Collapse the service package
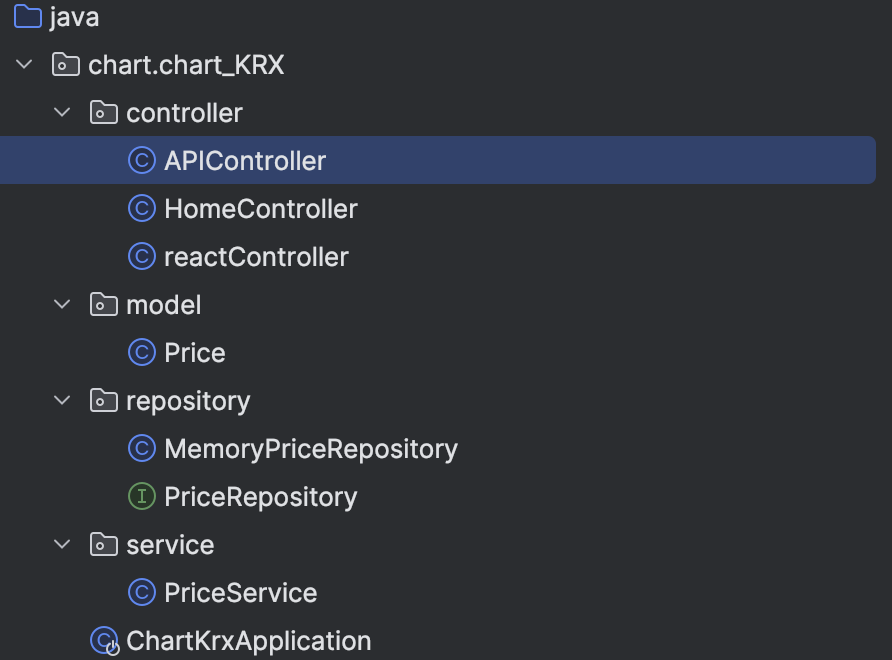 pyautogui.click(x=63, y=545)
